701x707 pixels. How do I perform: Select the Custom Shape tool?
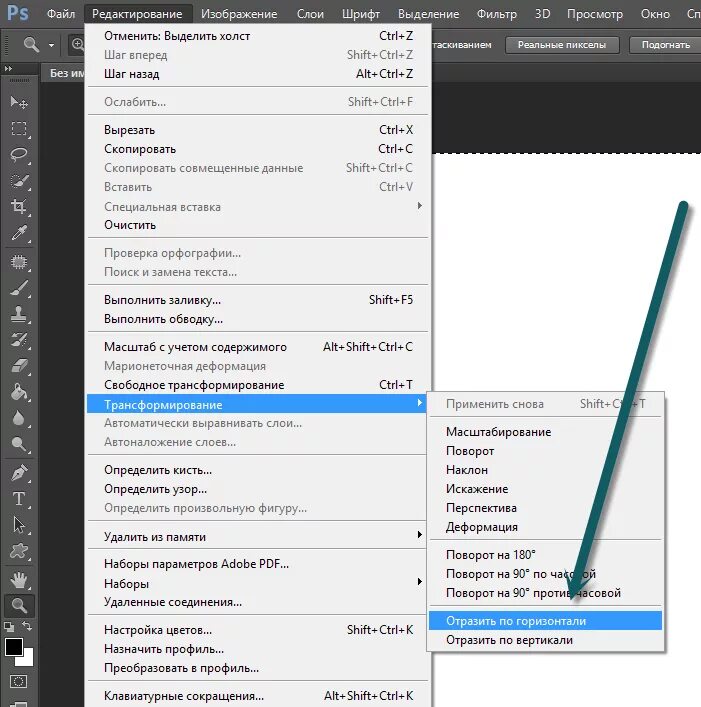pos(18,551)
